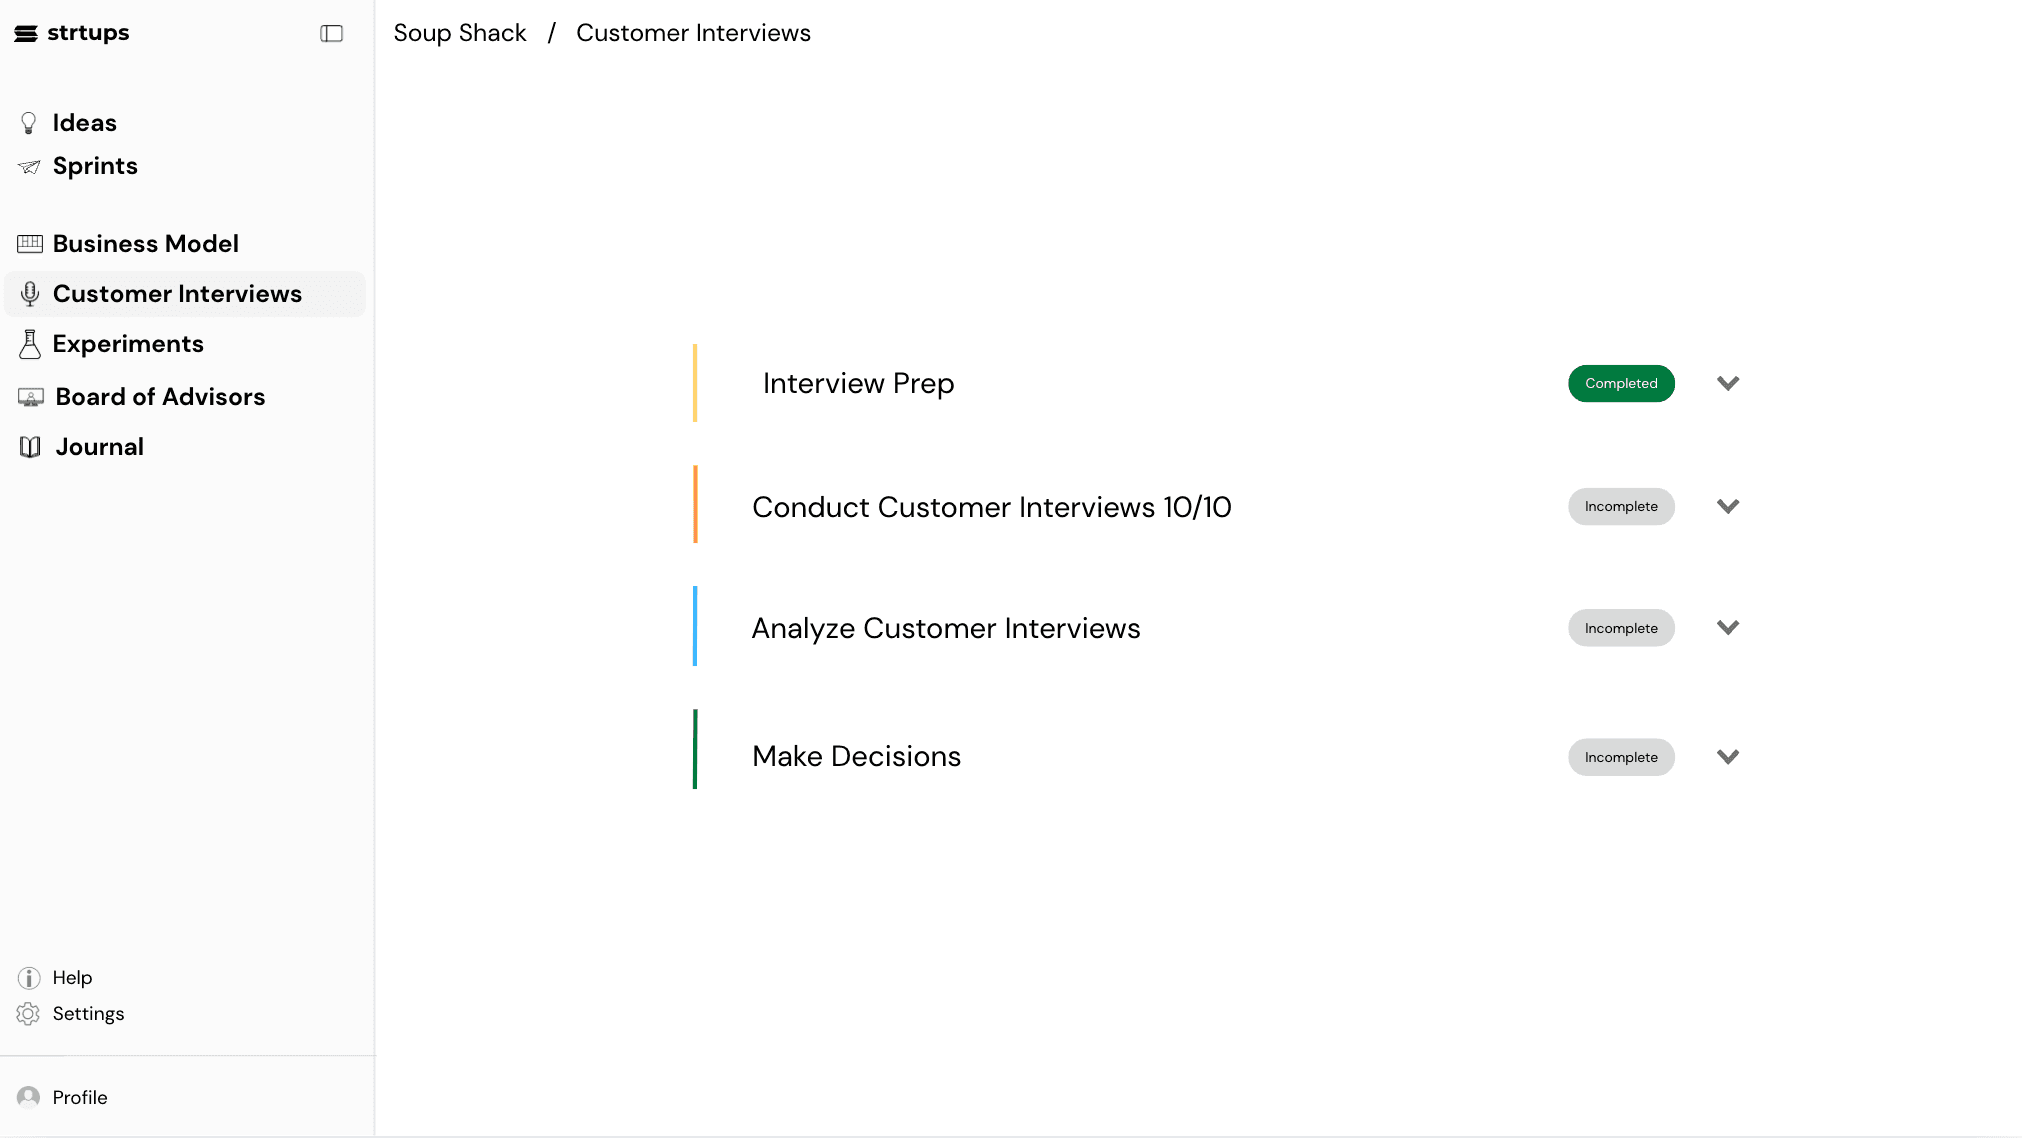Toggle the sidebar collapse control

[331, 33]
